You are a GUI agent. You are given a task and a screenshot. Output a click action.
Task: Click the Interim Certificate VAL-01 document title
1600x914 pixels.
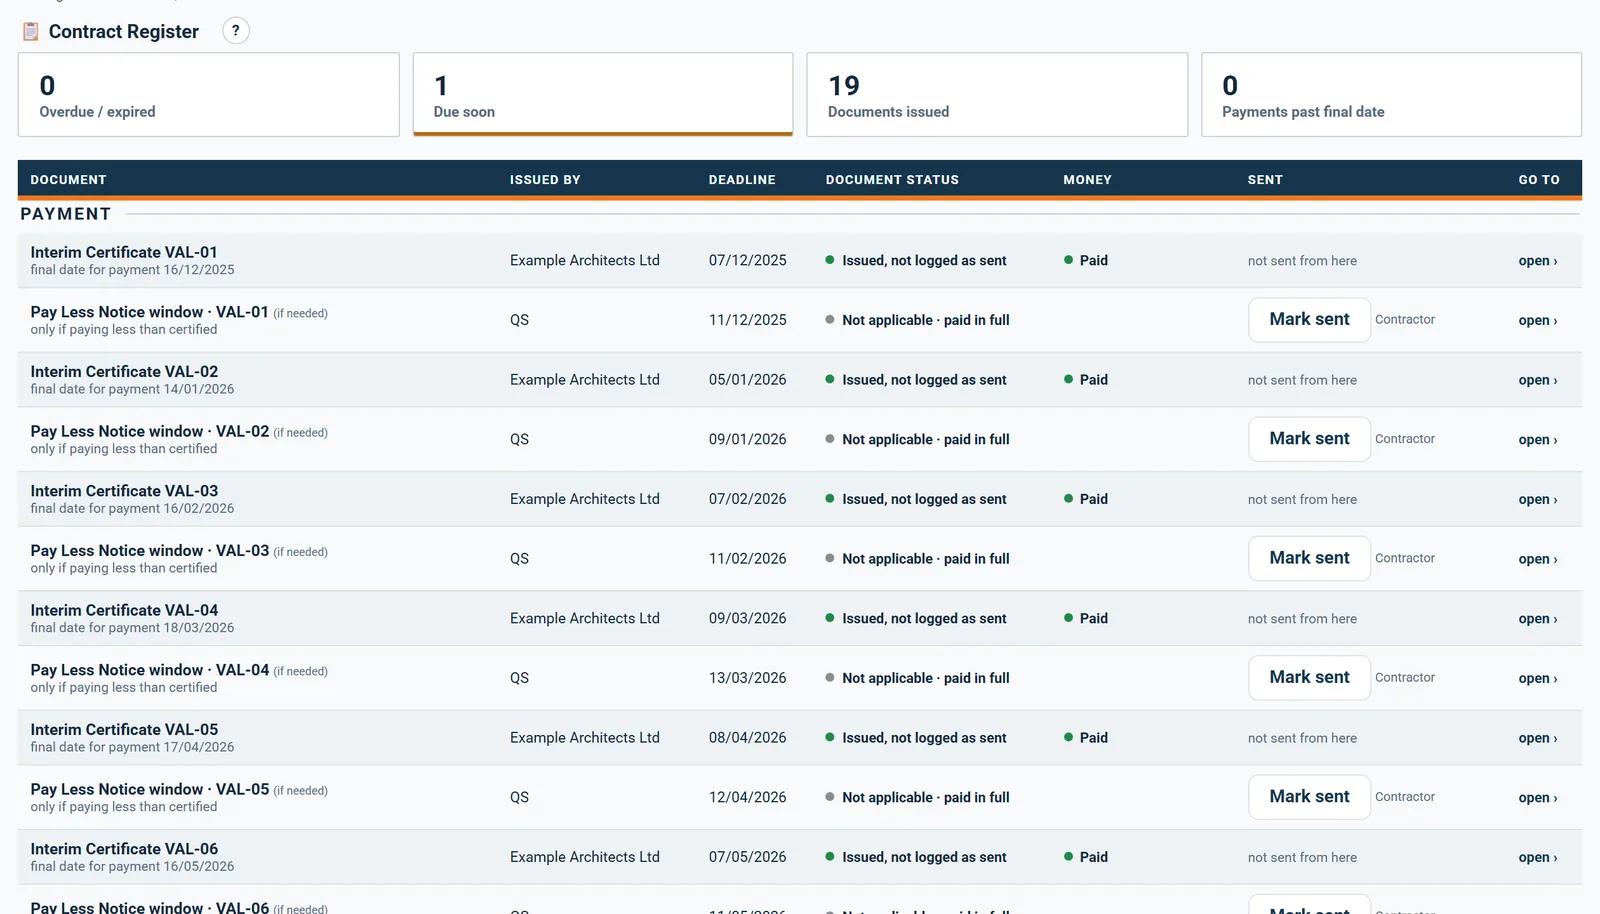tap(124, 252)
